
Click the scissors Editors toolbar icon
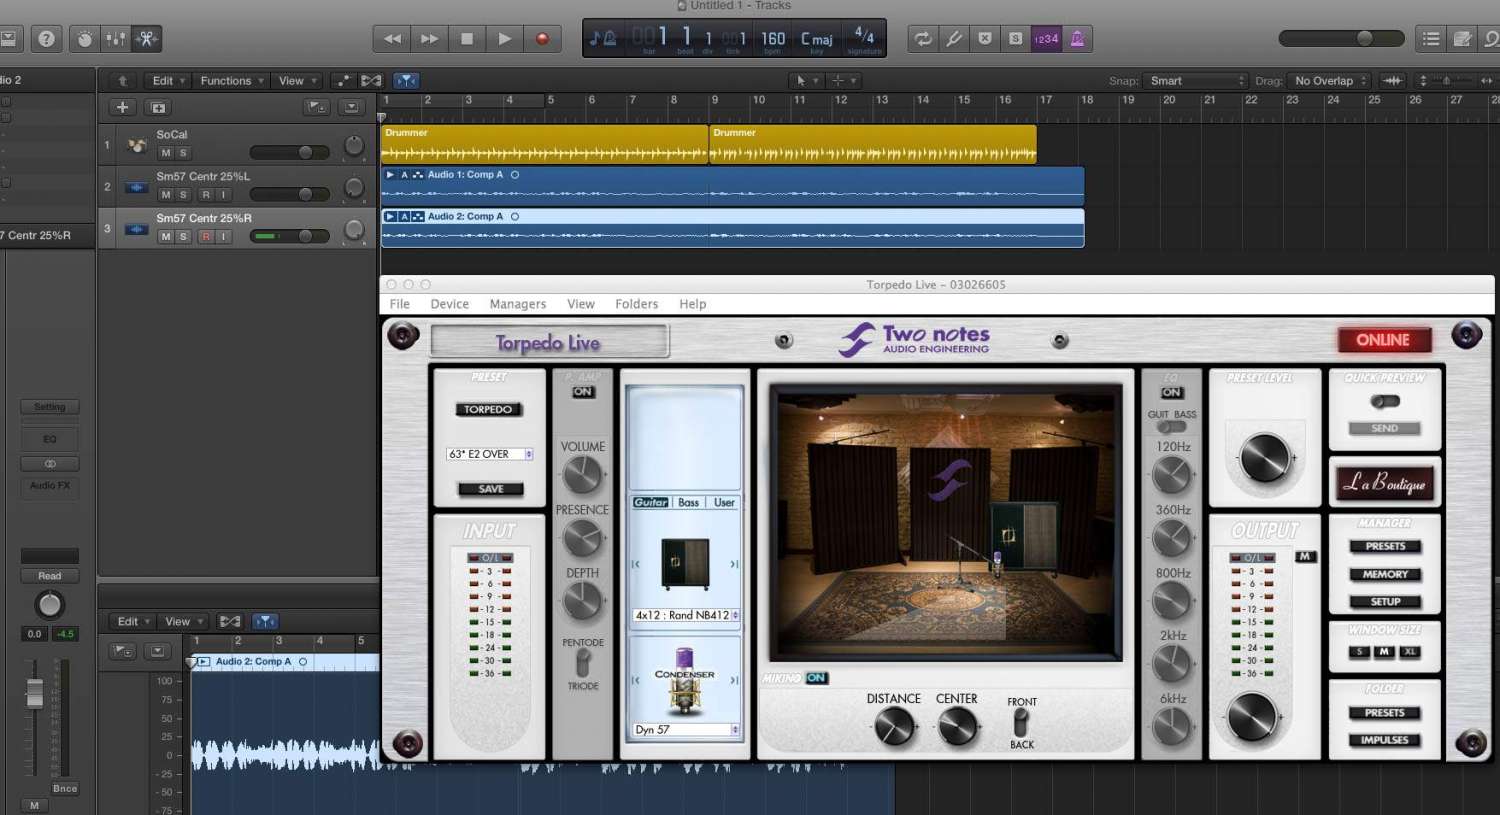pos(146,39)
